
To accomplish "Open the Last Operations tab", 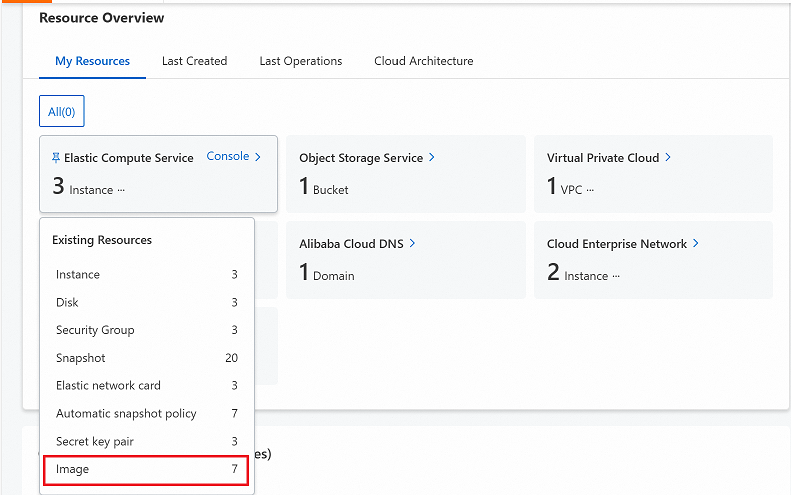I will pos(301,61).
